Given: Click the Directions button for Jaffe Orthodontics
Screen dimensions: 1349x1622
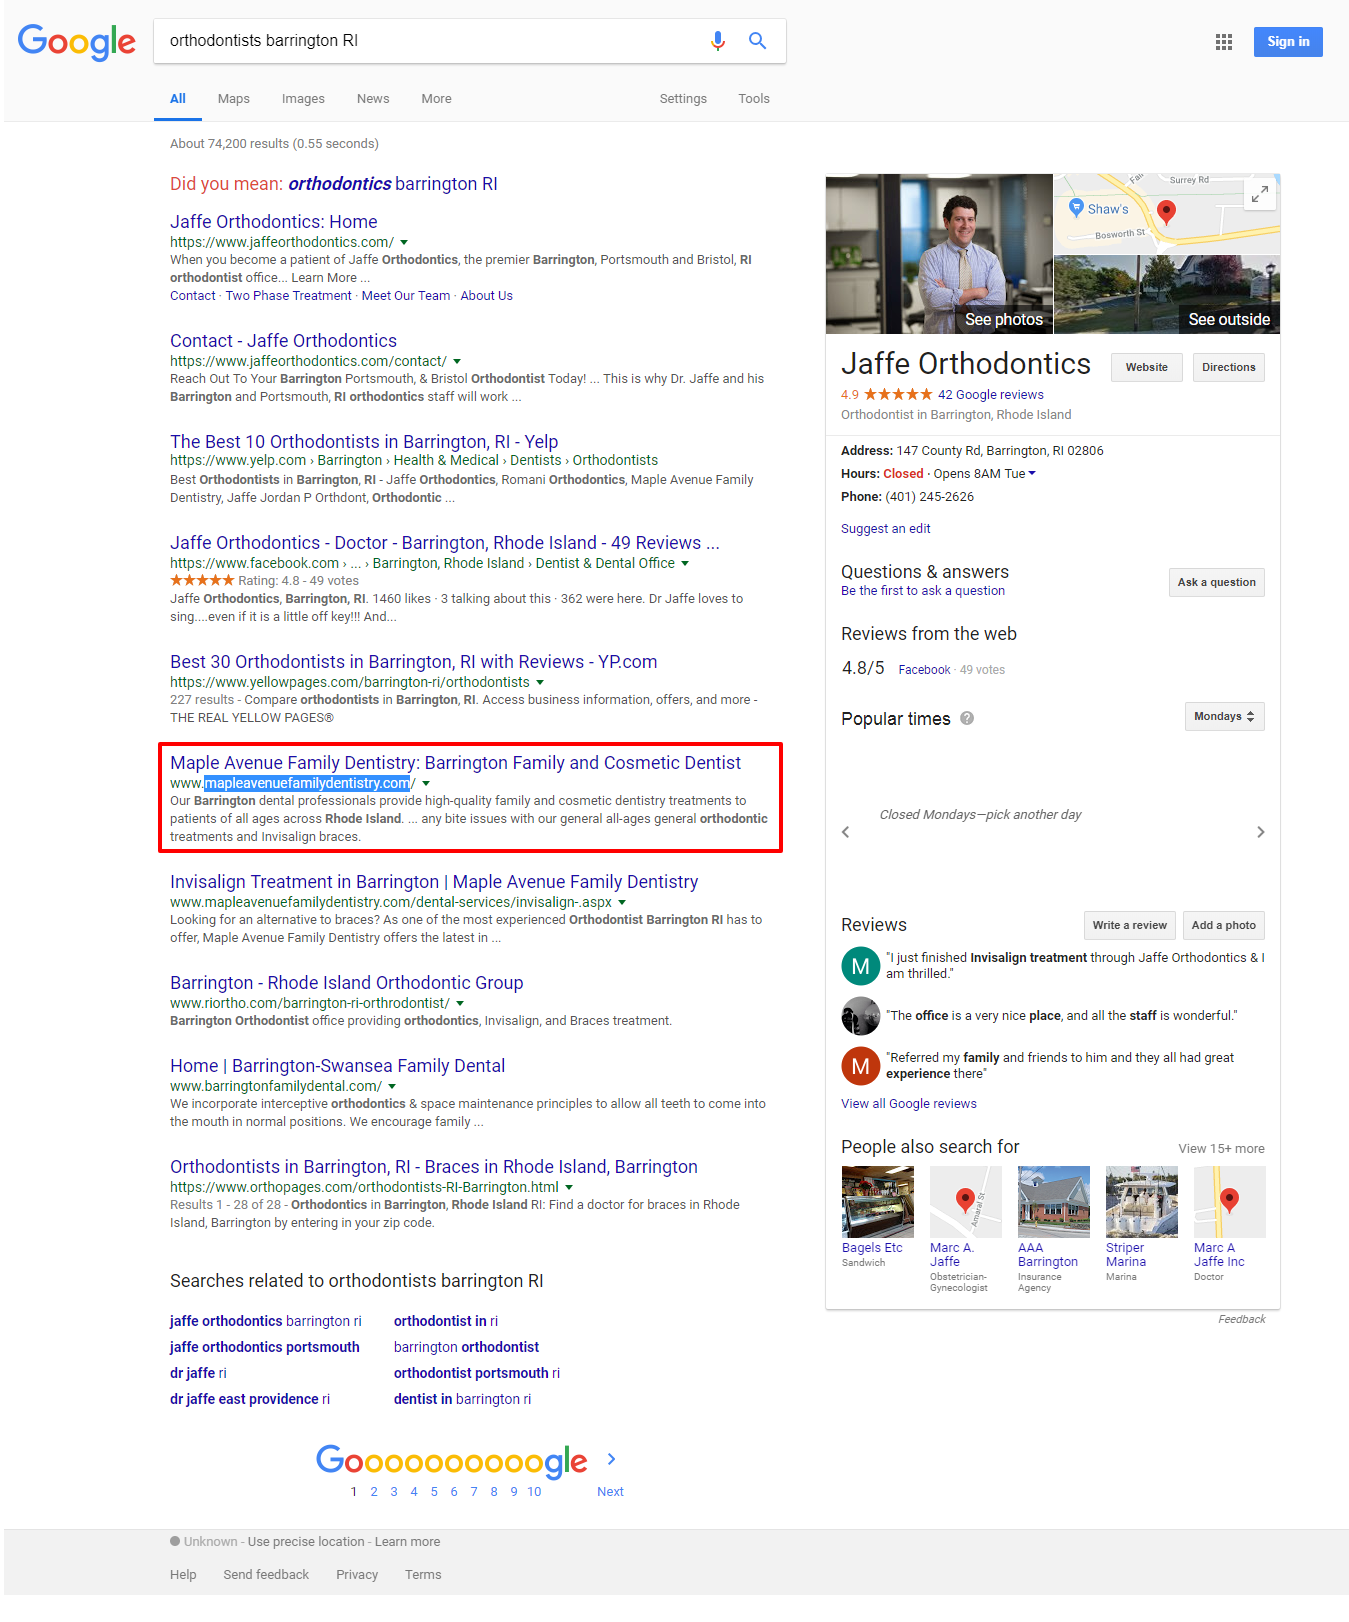Looking at the screenshot, I should pos(1228,368).
